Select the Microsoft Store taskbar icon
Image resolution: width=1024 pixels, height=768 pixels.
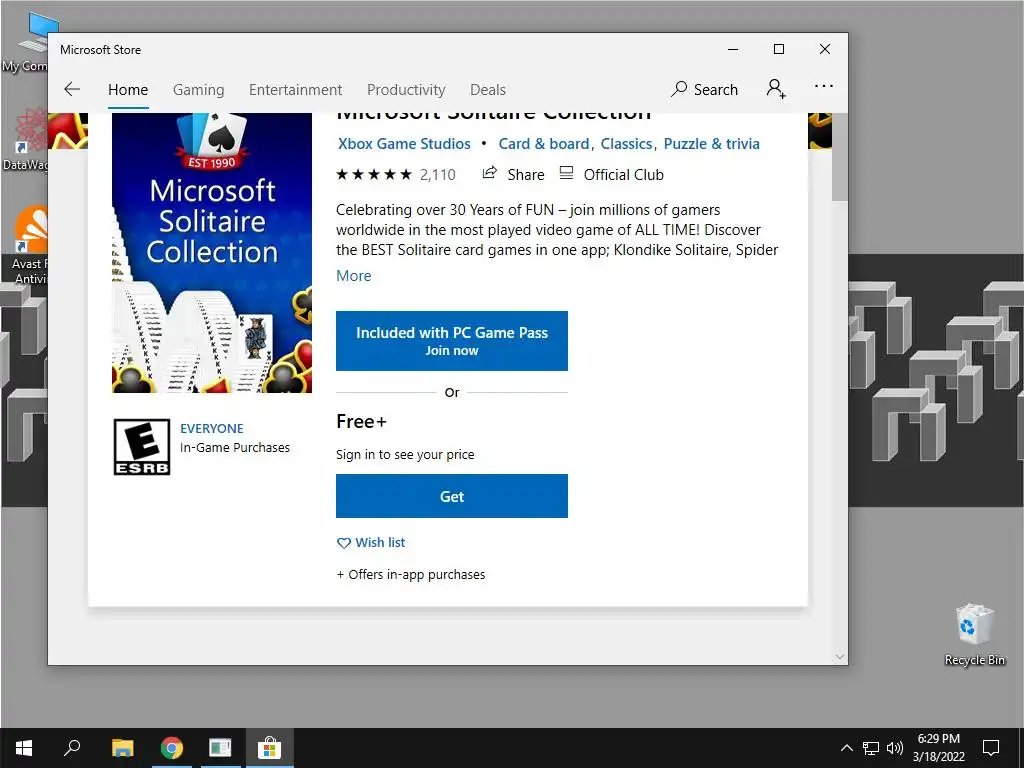click(269, 748)
